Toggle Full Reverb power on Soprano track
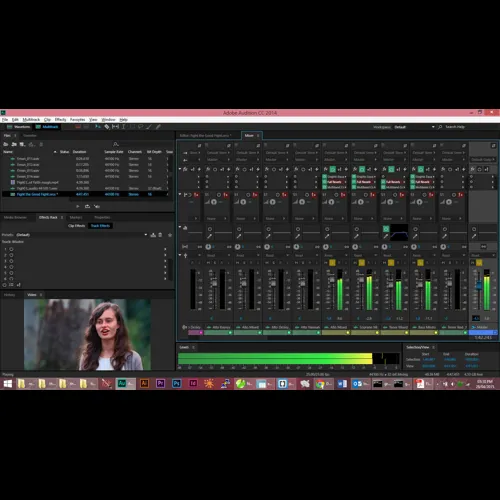Screen dimensions: 500x500 (x=354, y=182)
